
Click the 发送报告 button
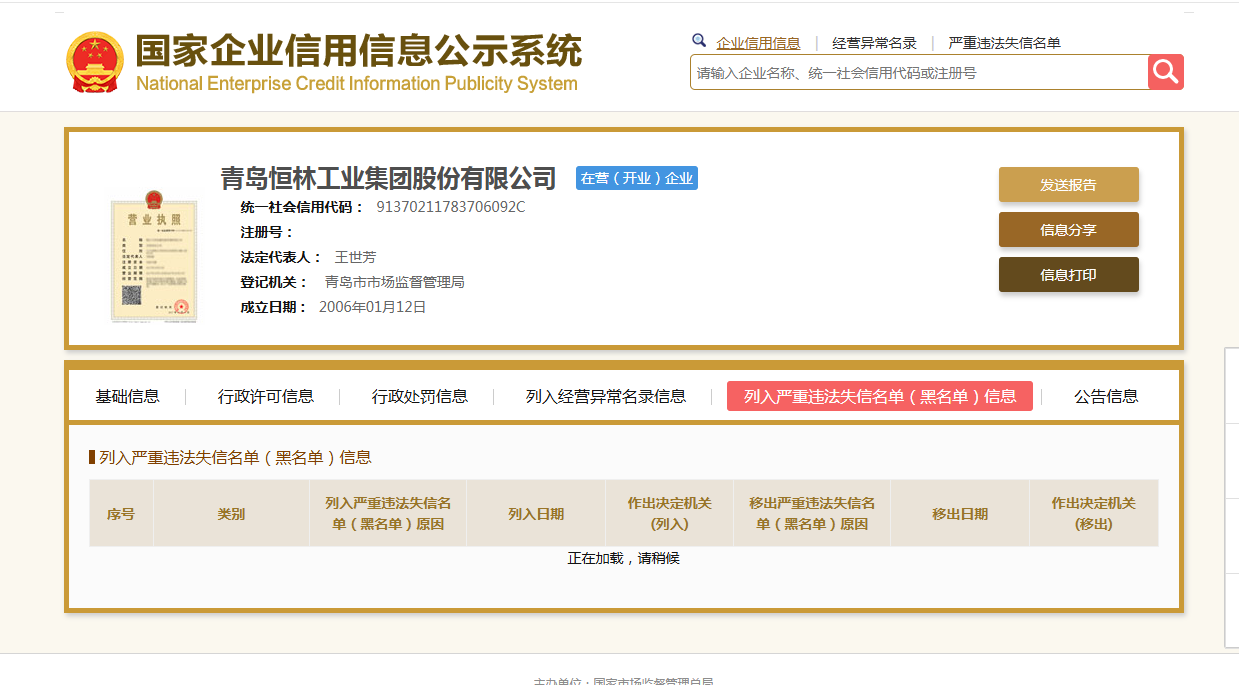(x=1068, y=185)
